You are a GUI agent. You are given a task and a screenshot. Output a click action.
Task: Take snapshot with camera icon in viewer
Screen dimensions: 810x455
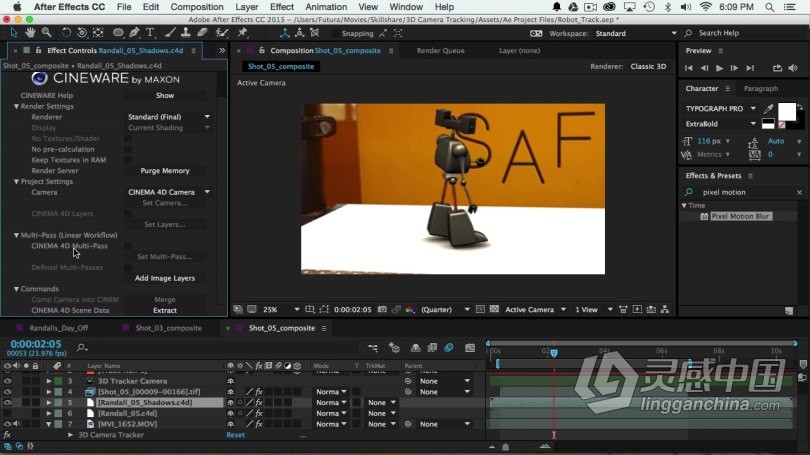(382, 309)
